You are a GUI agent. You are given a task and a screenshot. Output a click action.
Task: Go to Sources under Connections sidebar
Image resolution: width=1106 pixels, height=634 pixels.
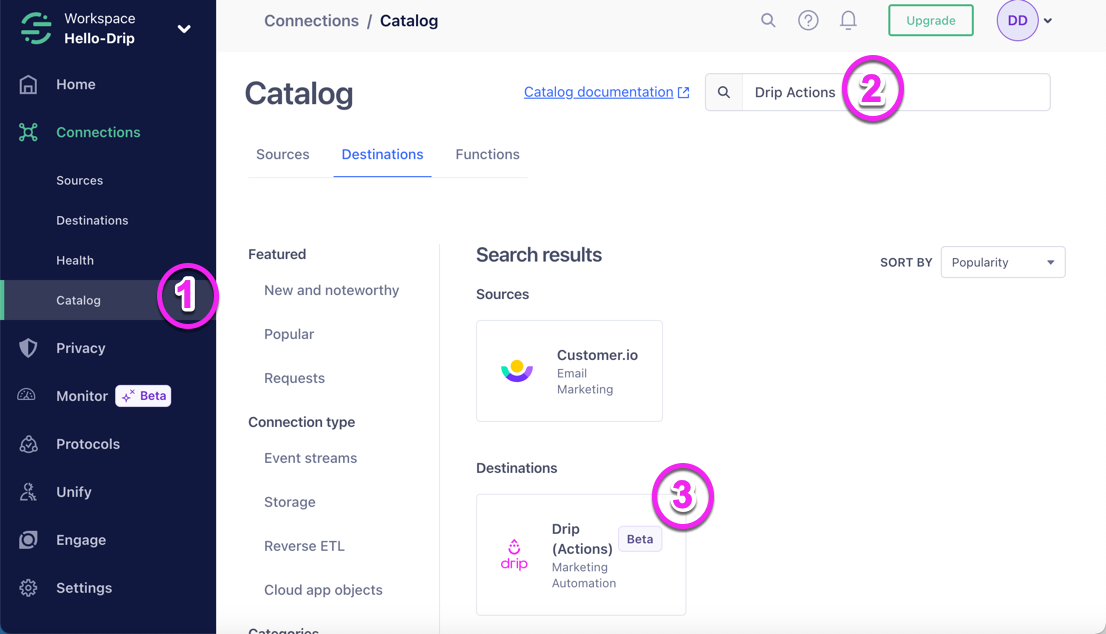pos(80,181)
